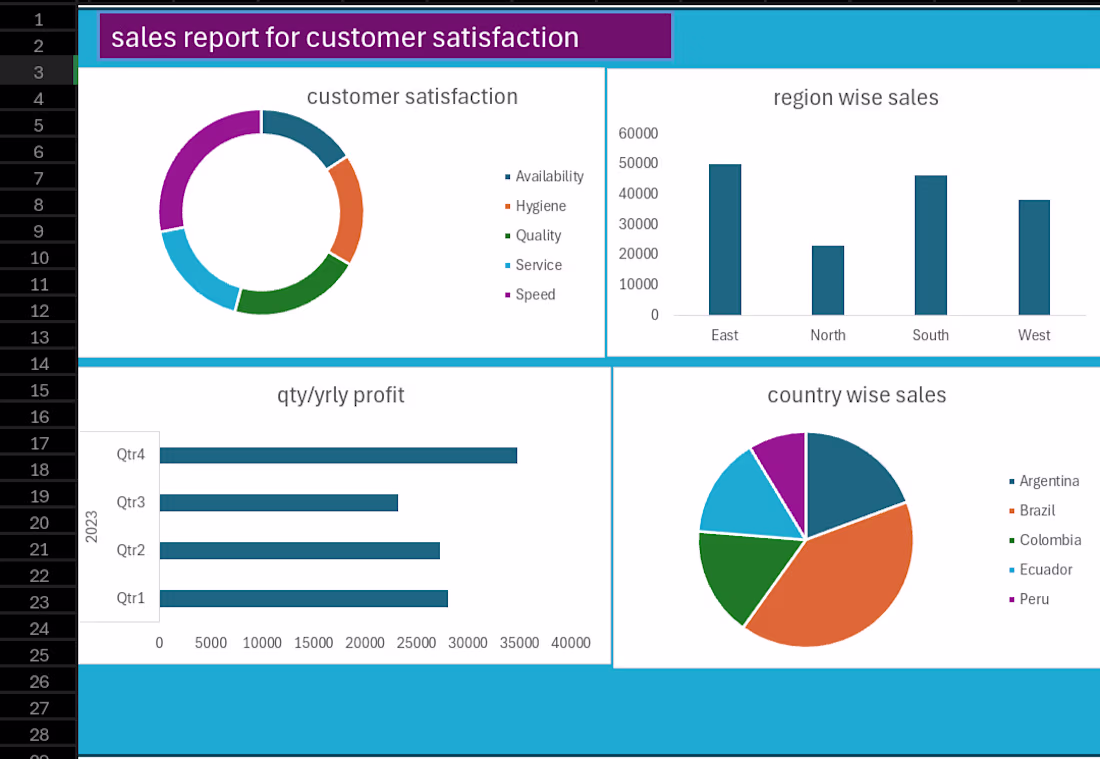Select row header 20

[x=38, y=523]
